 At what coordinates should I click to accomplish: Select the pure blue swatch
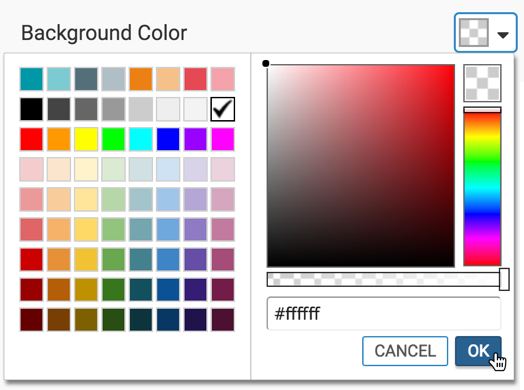168,139
